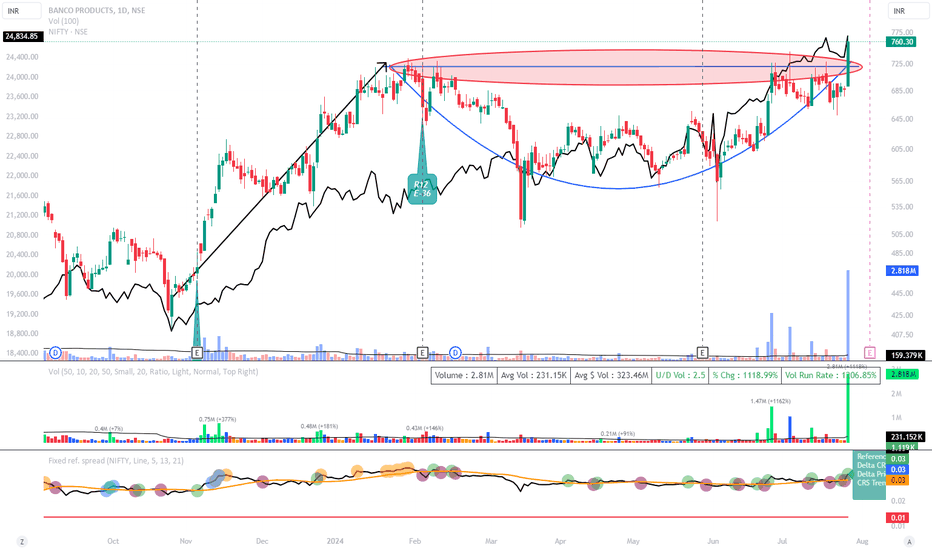Click the 'Dec' label on time axis
This screenshot has height=550, width=932.
pos(262,541)
